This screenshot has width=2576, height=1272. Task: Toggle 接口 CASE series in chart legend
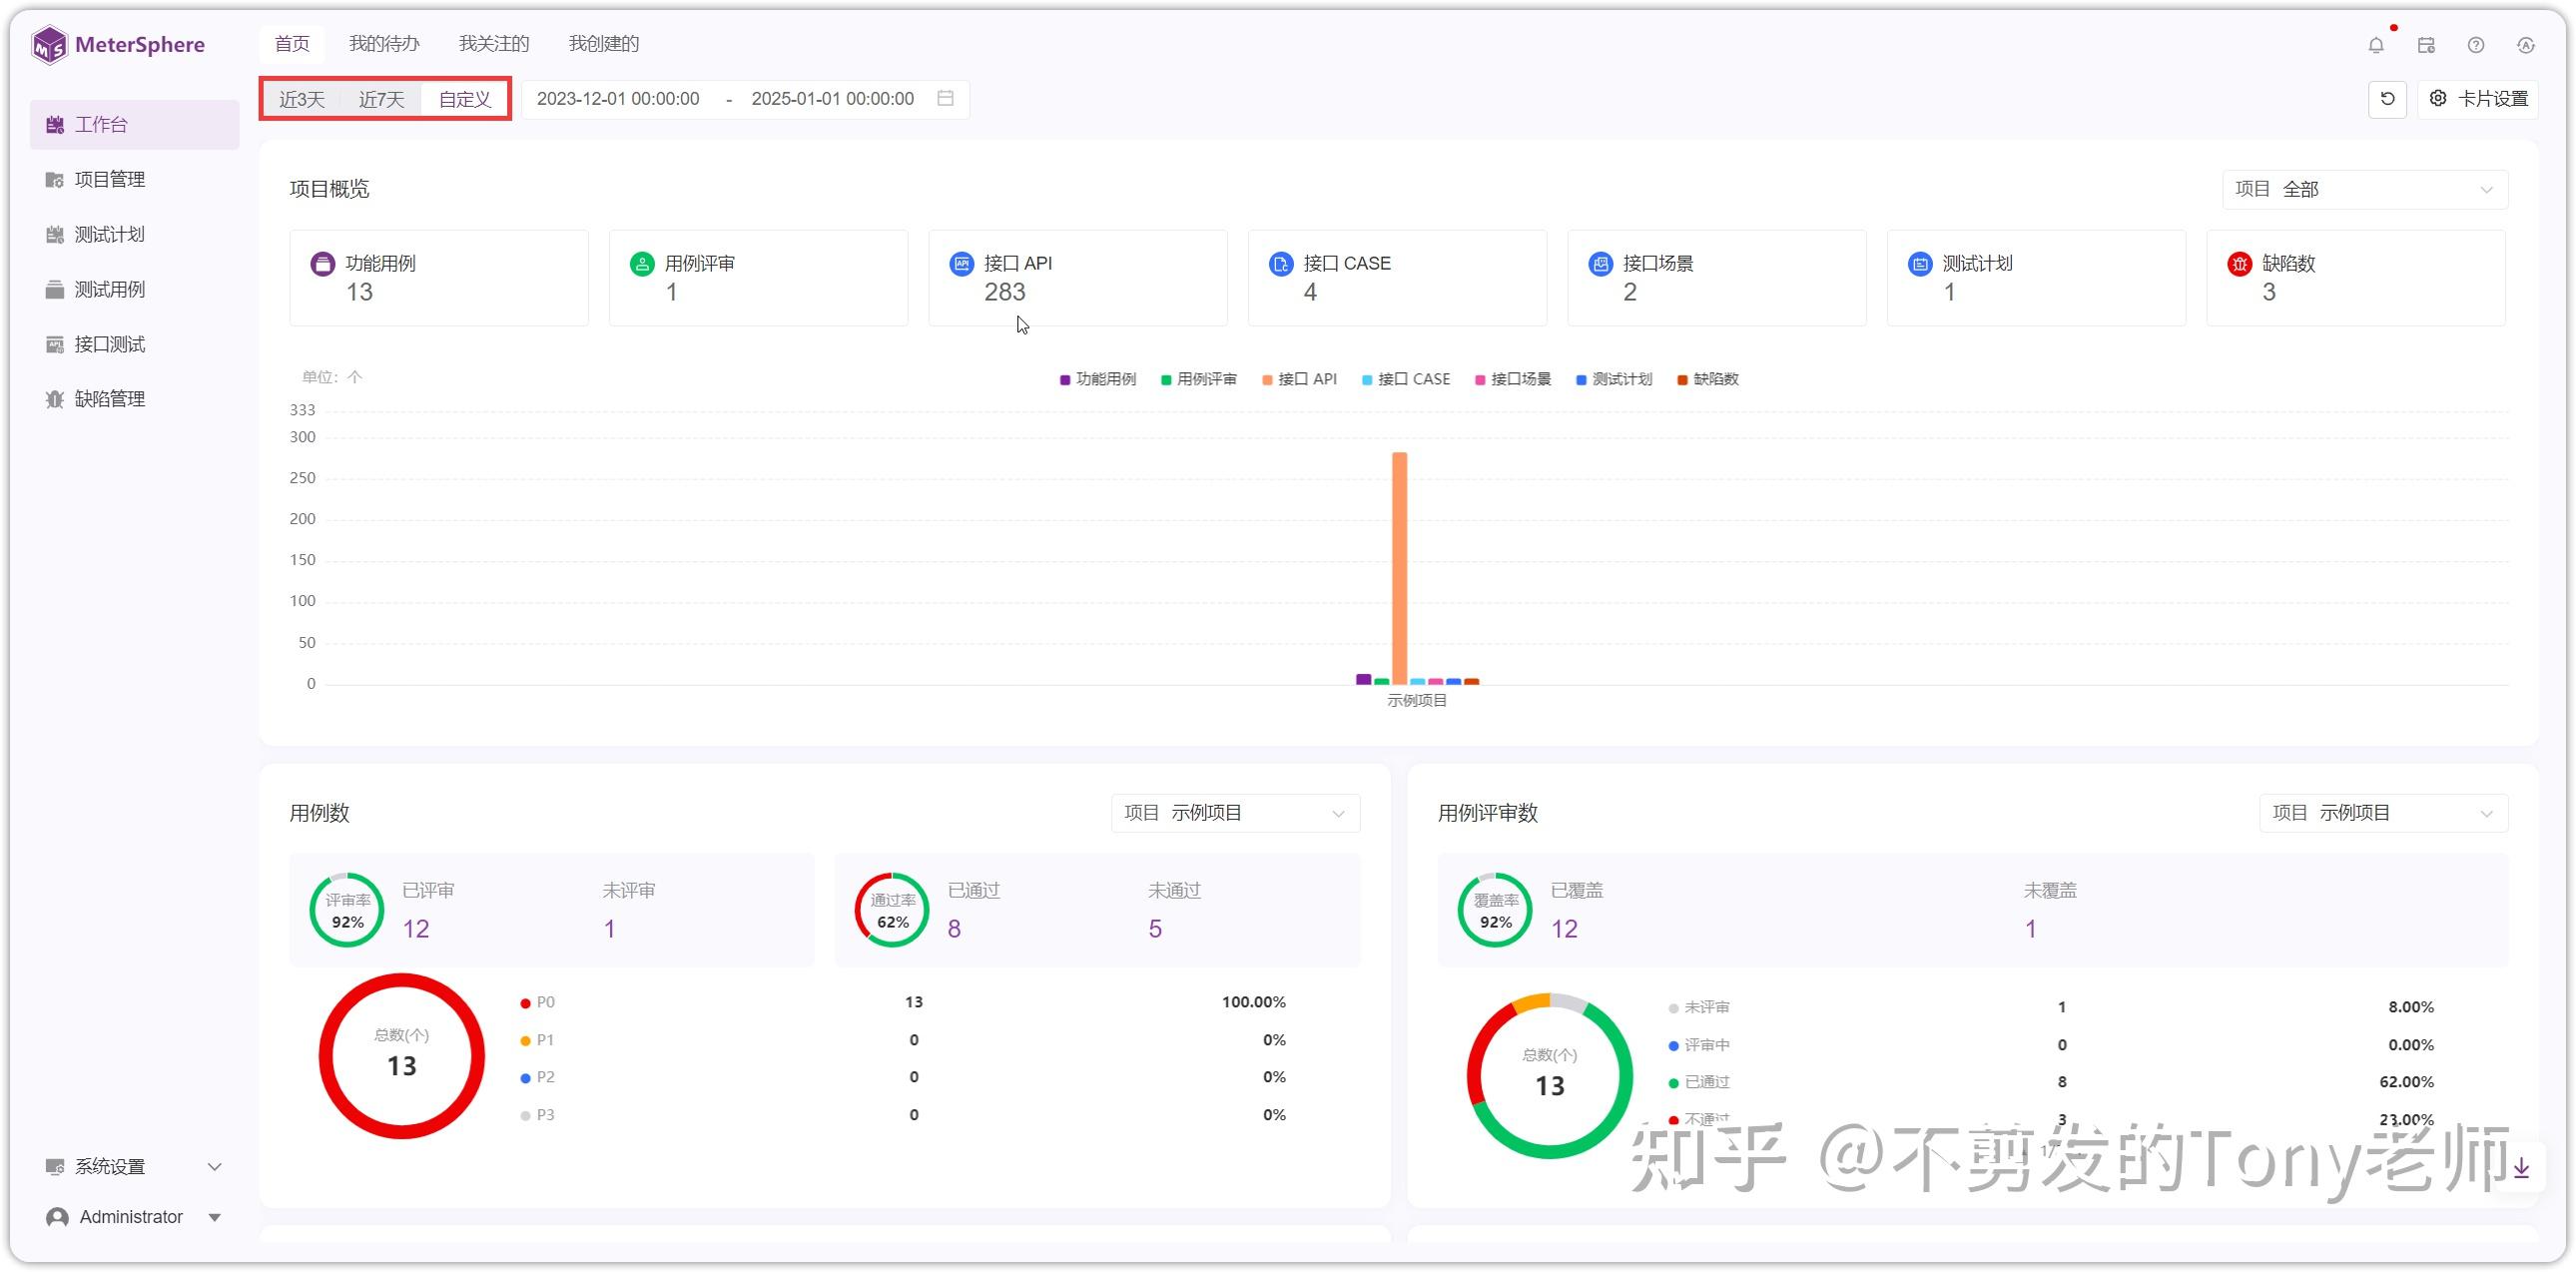click(x=1405, y=379)
